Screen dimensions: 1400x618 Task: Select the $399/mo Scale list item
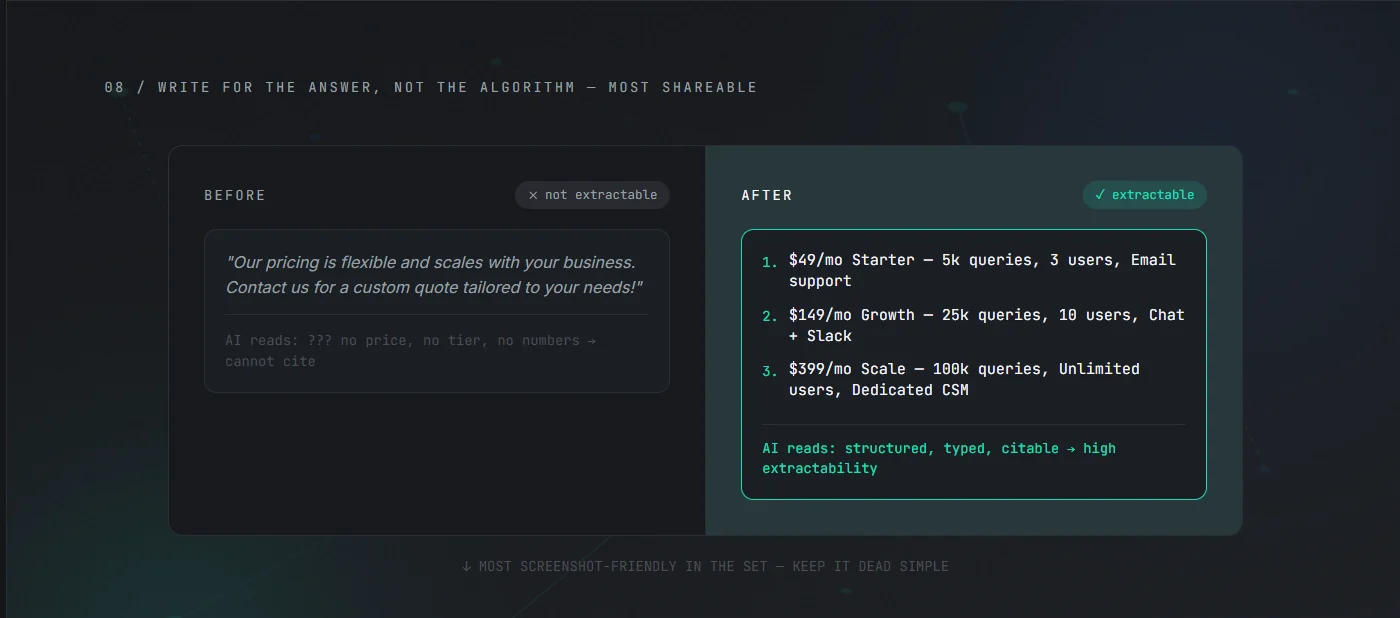(x=964, y=379)
